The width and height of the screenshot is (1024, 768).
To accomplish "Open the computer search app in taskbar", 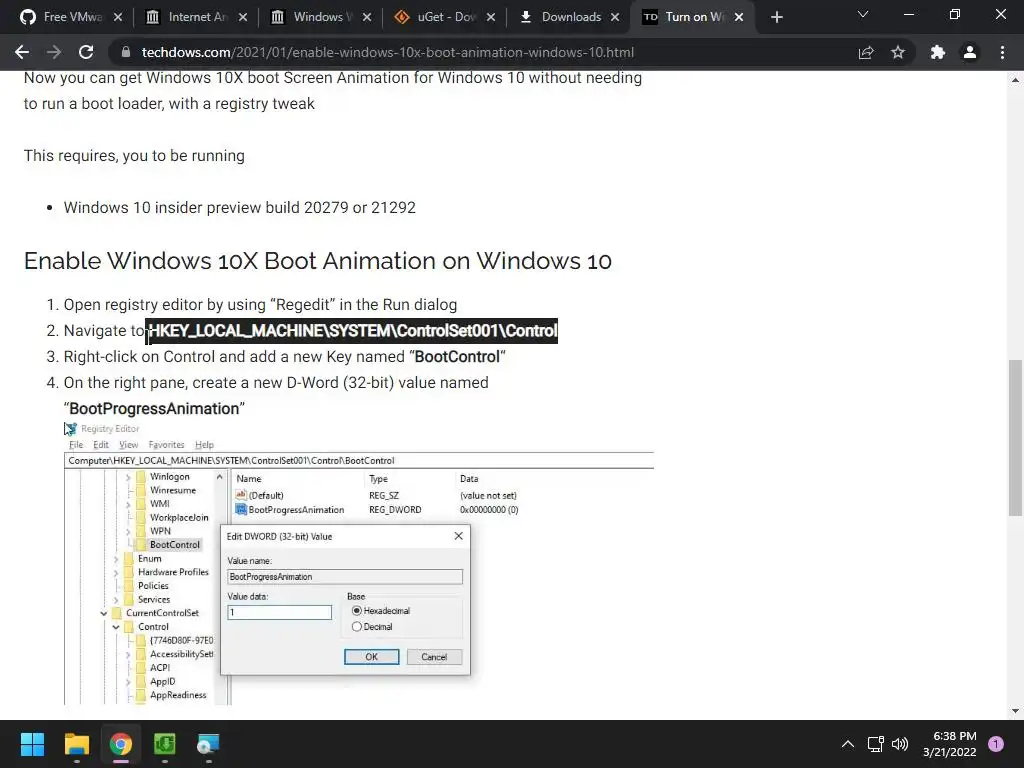I will pyautogui.click(x=208, y=744).
